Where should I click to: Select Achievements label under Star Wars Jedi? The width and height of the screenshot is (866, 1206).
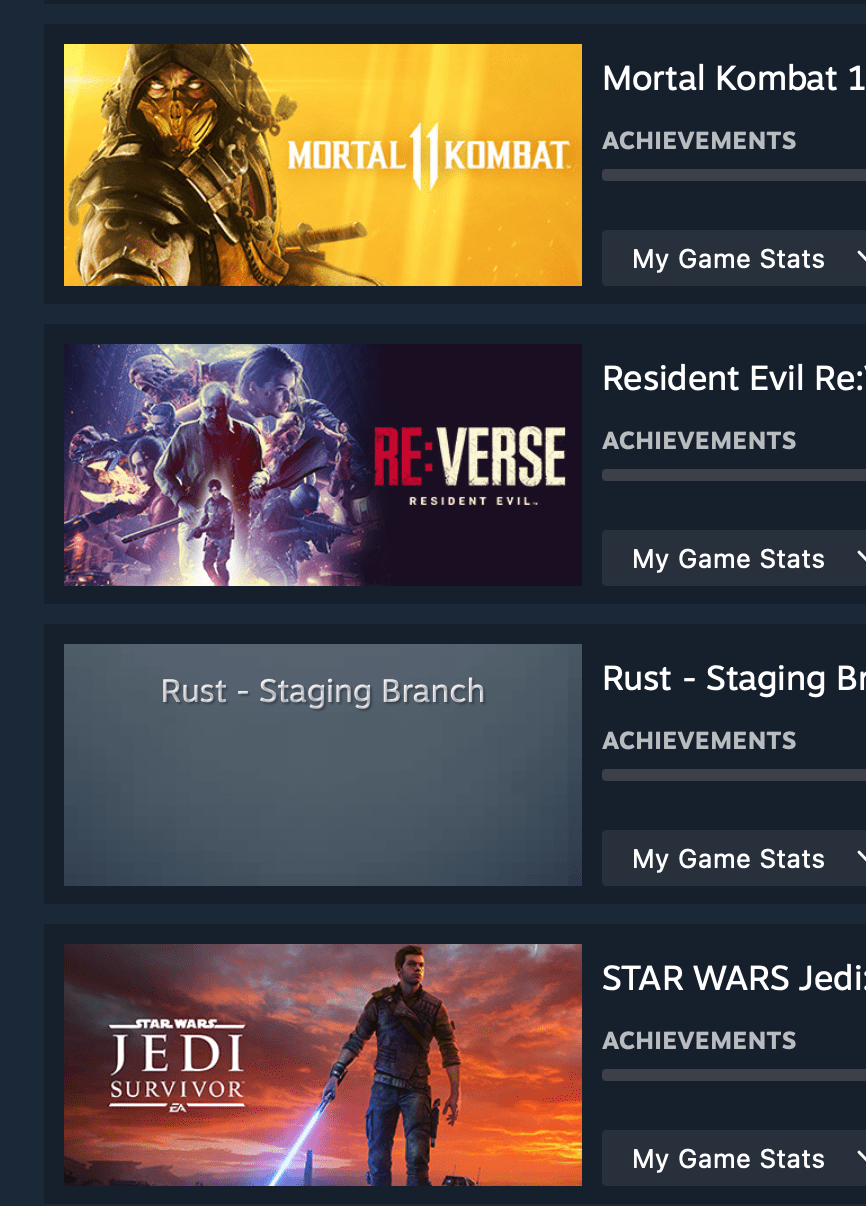pos(699,1041)
